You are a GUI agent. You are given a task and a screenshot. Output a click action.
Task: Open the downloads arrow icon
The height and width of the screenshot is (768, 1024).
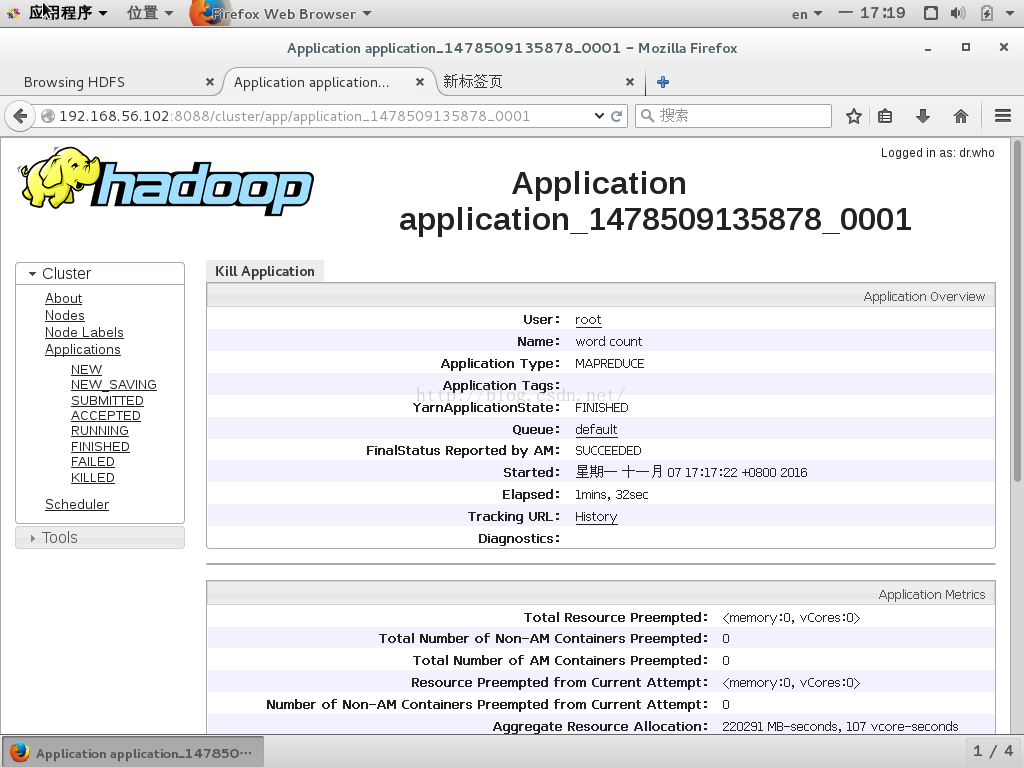[x=923, y=116]
